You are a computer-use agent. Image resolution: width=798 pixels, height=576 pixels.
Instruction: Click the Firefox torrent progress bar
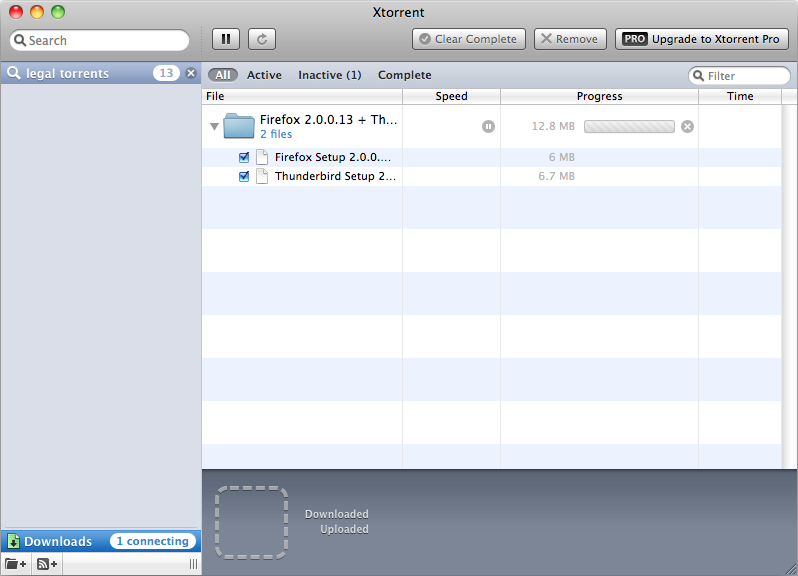pos(630,126)
